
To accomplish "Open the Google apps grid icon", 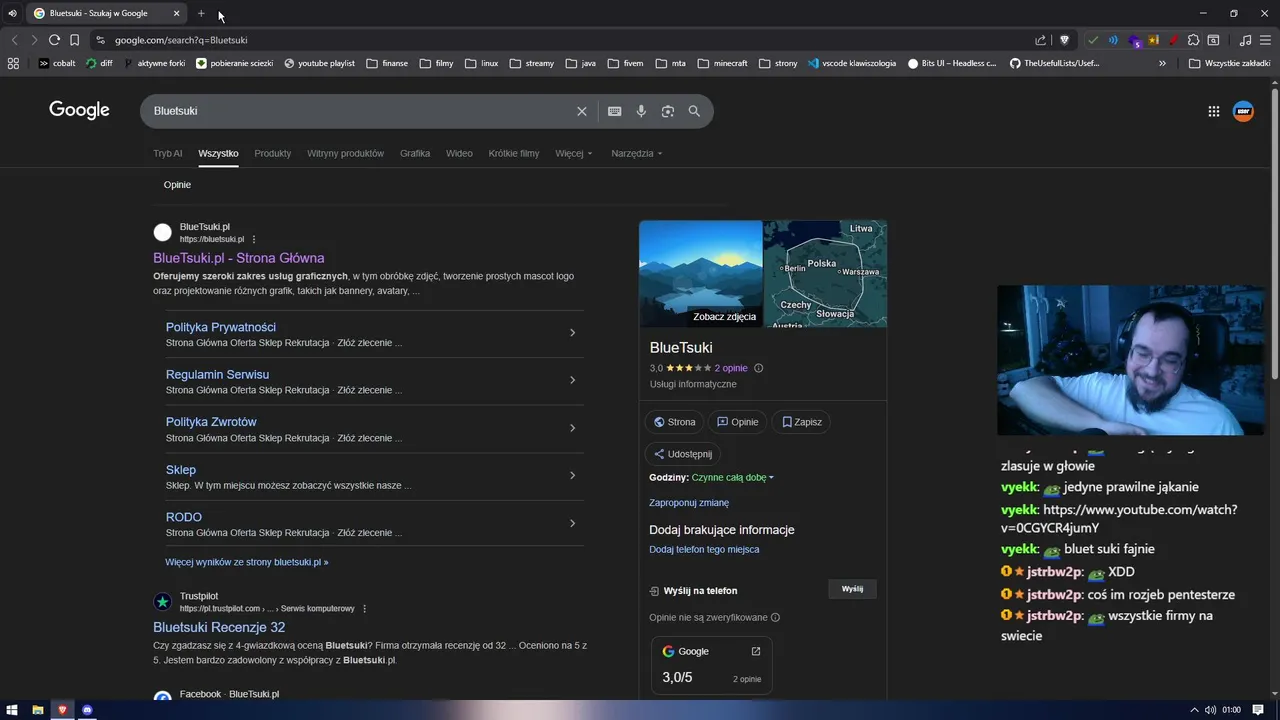I will [1213, 111].
